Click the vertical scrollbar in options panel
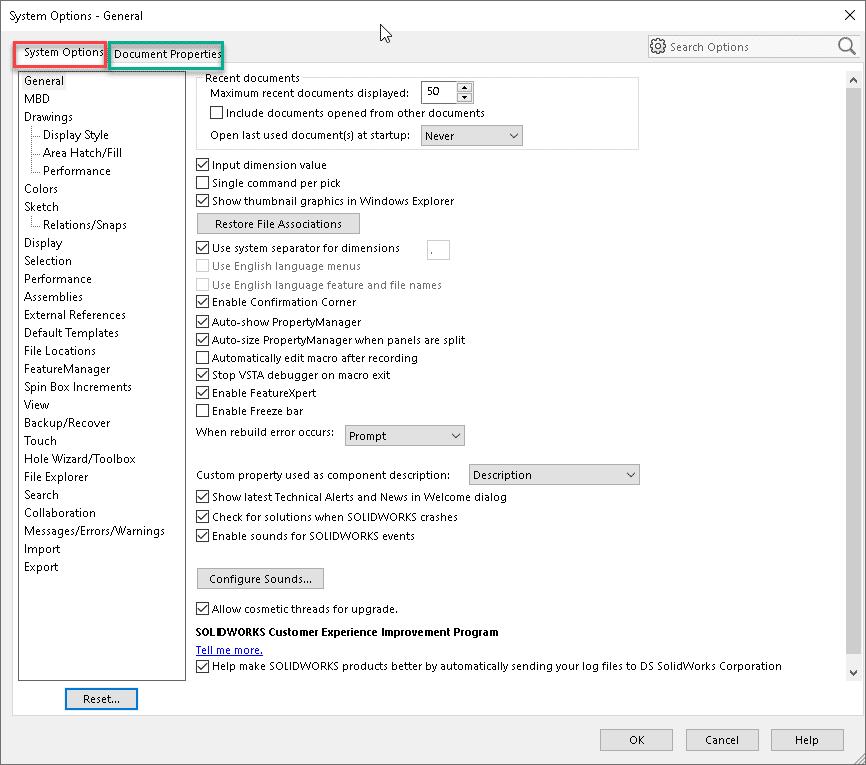Image resolution: width=866 pixels, height=765 pixels. click(853, 370)
